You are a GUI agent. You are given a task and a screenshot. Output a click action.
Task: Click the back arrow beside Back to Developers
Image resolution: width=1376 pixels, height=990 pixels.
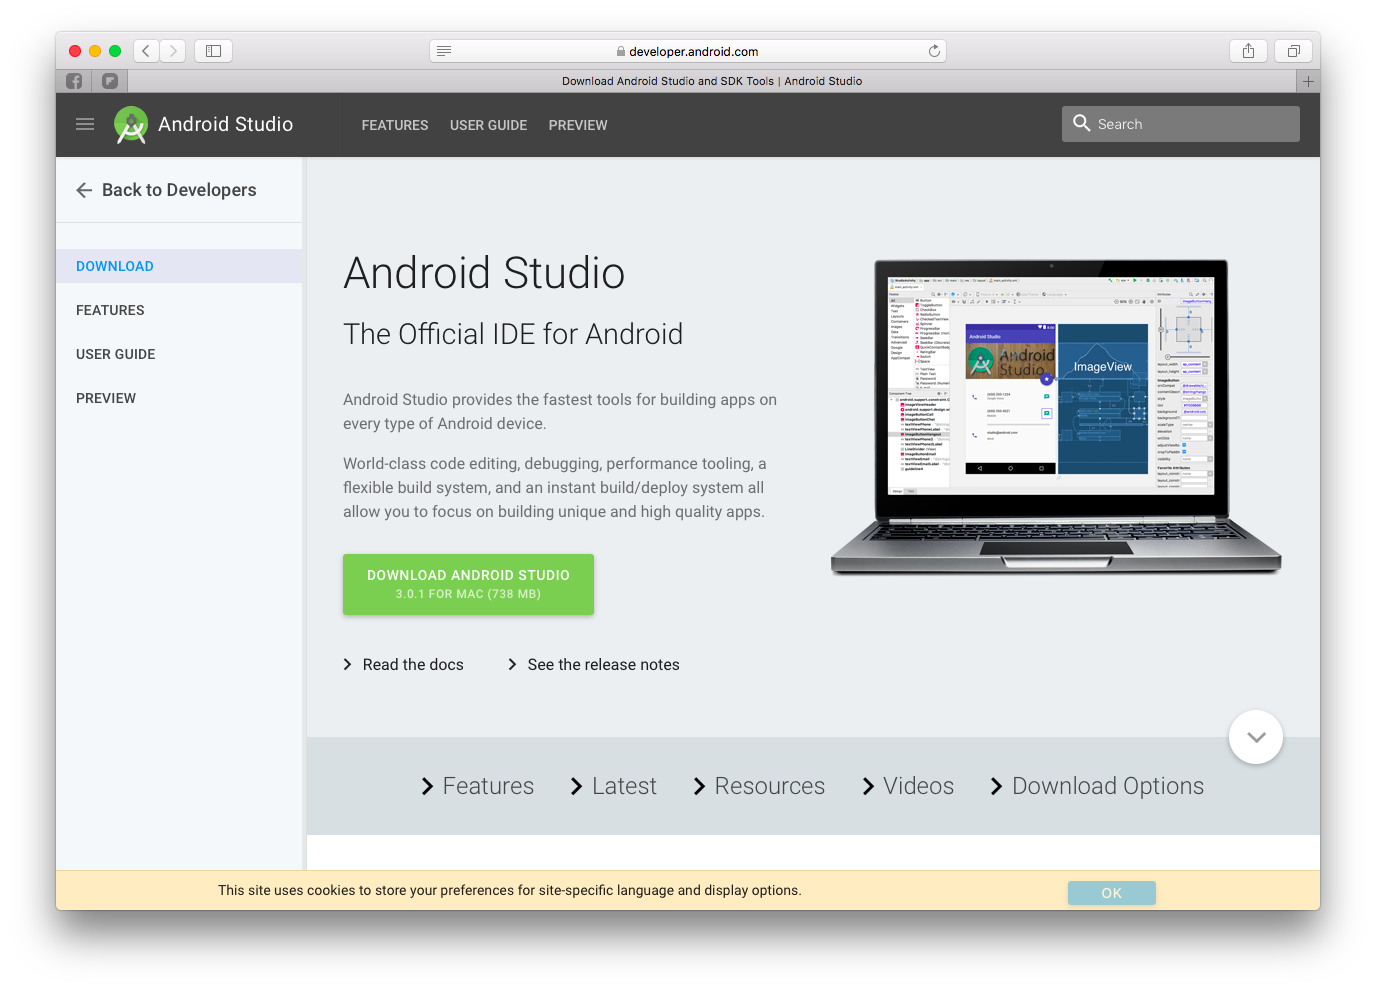[x=84, y=190]
